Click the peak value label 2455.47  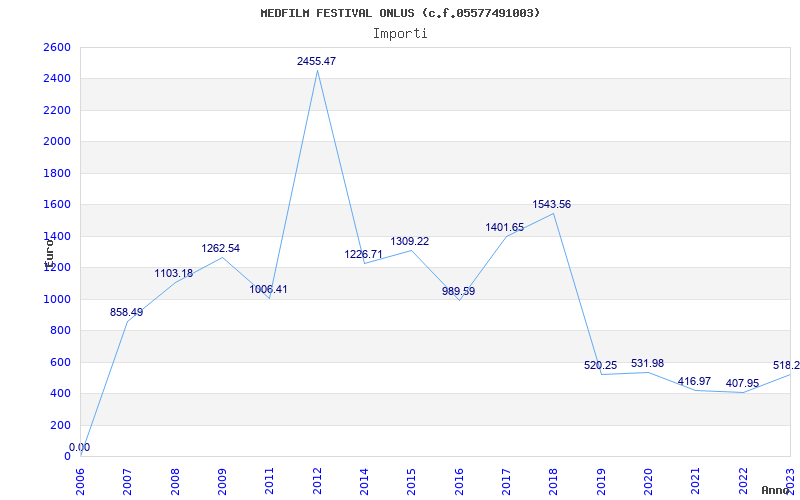pos(316,61)
